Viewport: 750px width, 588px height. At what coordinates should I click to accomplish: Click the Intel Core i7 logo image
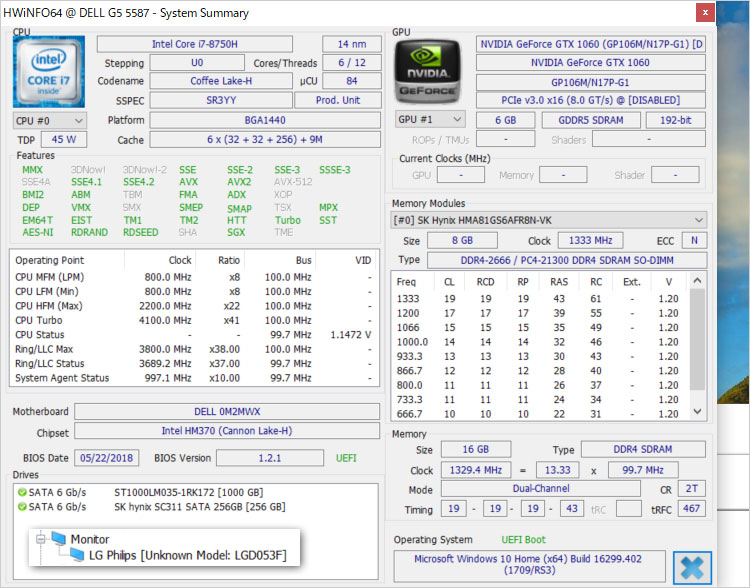coord(49,71)
